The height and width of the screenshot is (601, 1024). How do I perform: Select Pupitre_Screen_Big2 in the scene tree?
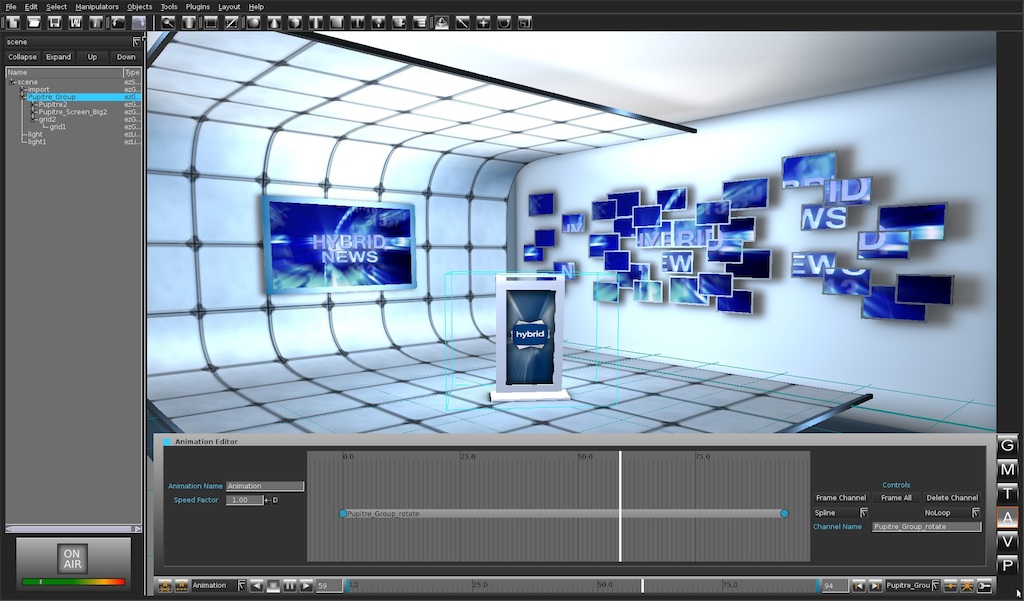tap(72, 112)
